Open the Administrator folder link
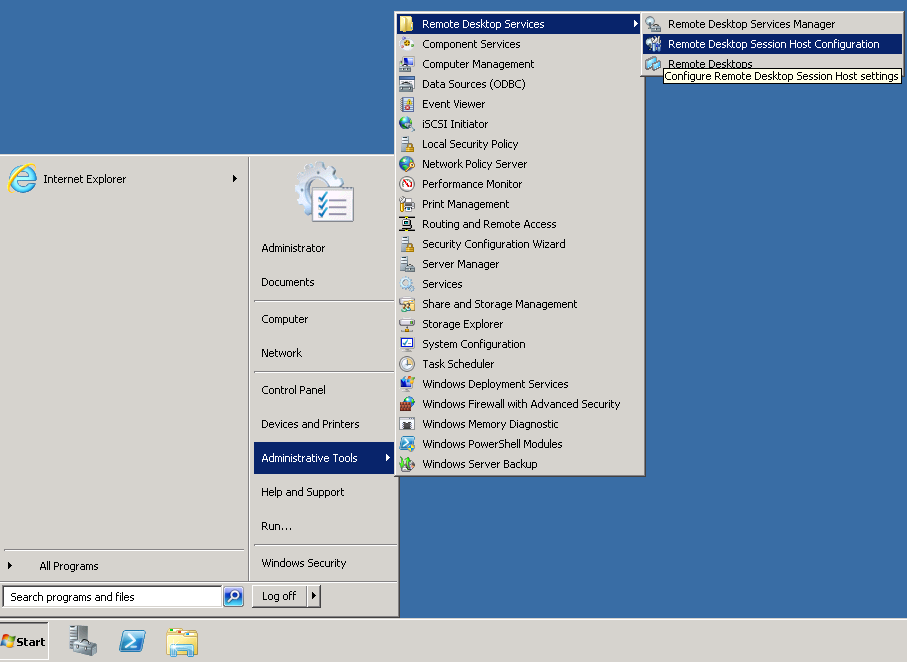907x662 pixels. [324, 248]
